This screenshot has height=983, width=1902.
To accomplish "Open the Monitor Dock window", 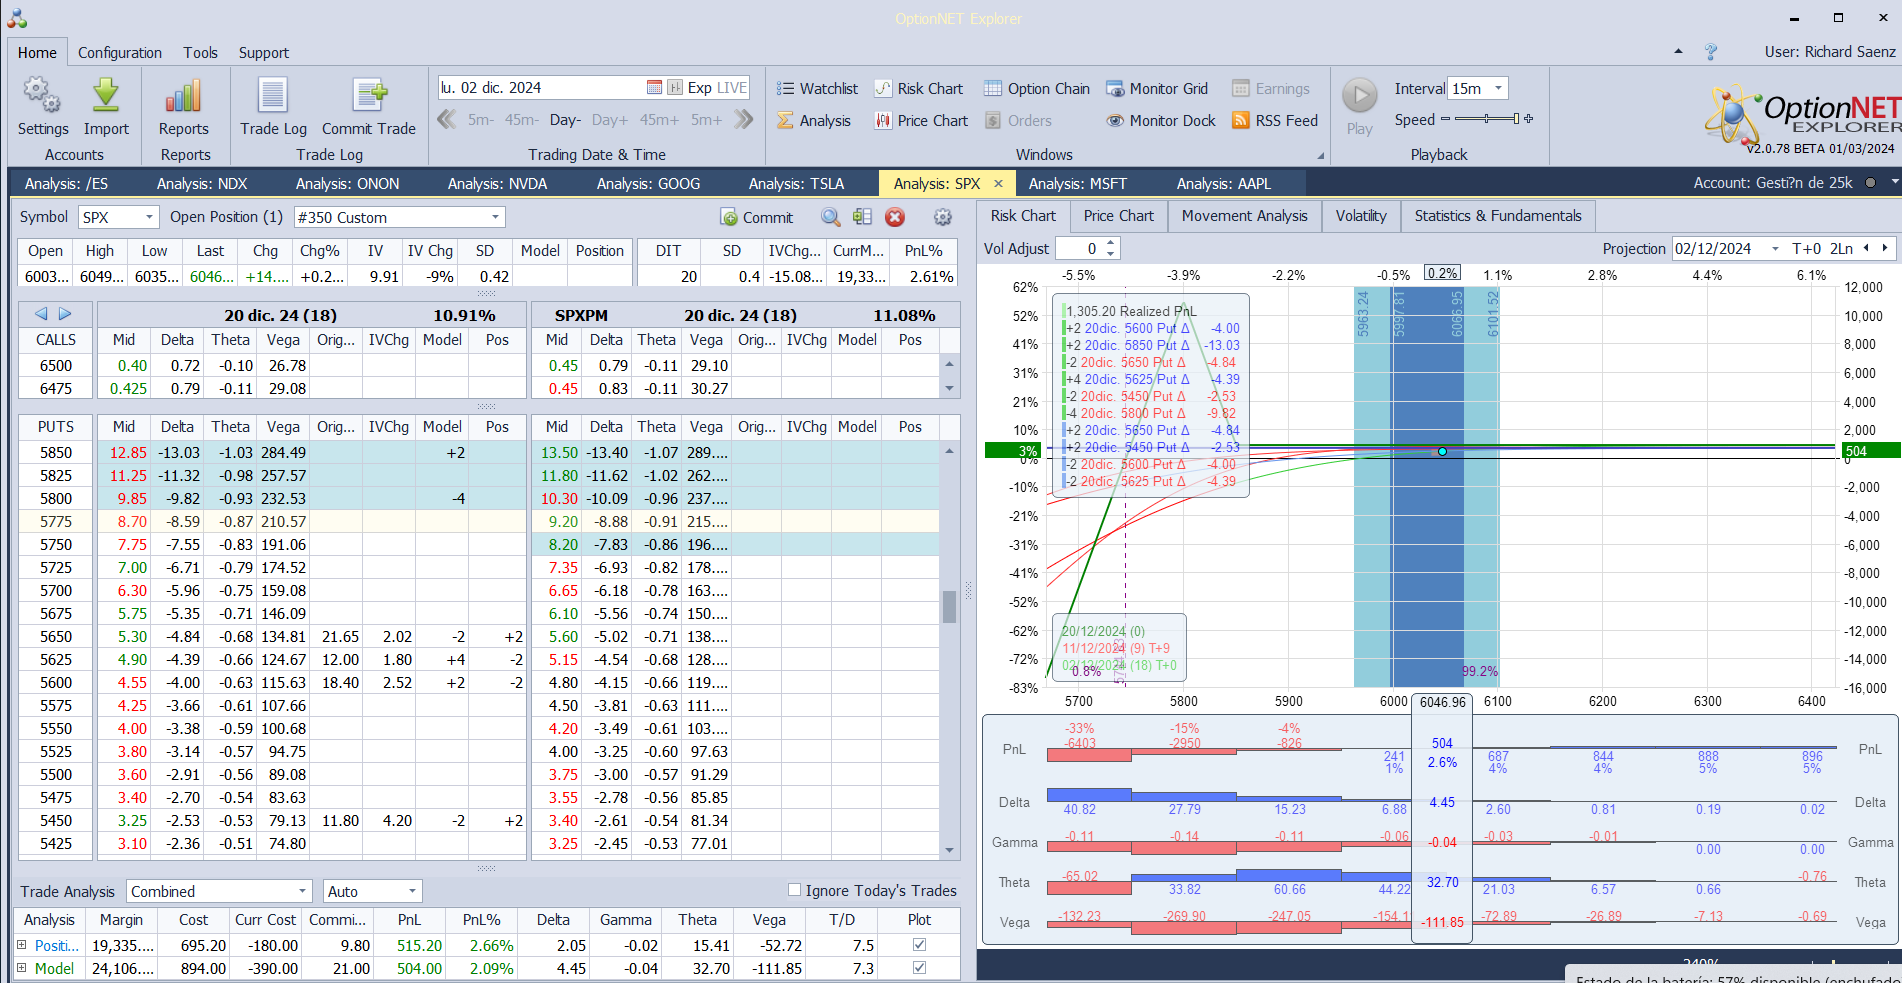I will [1161, 121].
